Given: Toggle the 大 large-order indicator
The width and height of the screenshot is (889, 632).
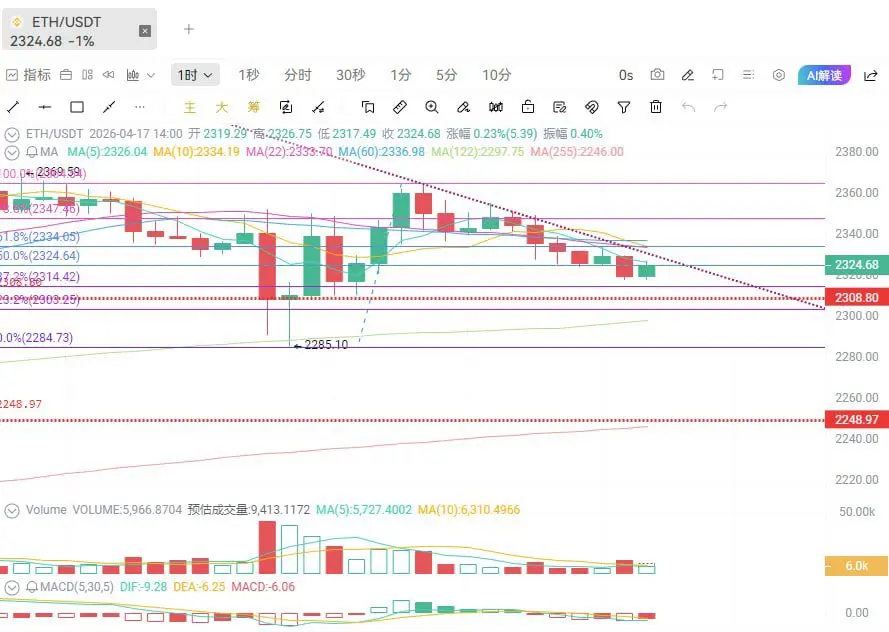Looking at the screenshot, I should click(222, 107).
